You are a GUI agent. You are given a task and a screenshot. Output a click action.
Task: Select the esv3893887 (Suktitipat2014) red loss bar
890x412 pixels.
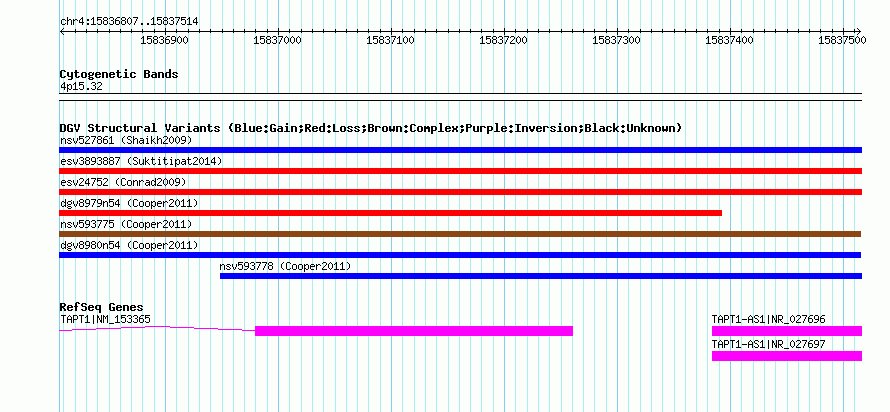[x=460, y=171]
